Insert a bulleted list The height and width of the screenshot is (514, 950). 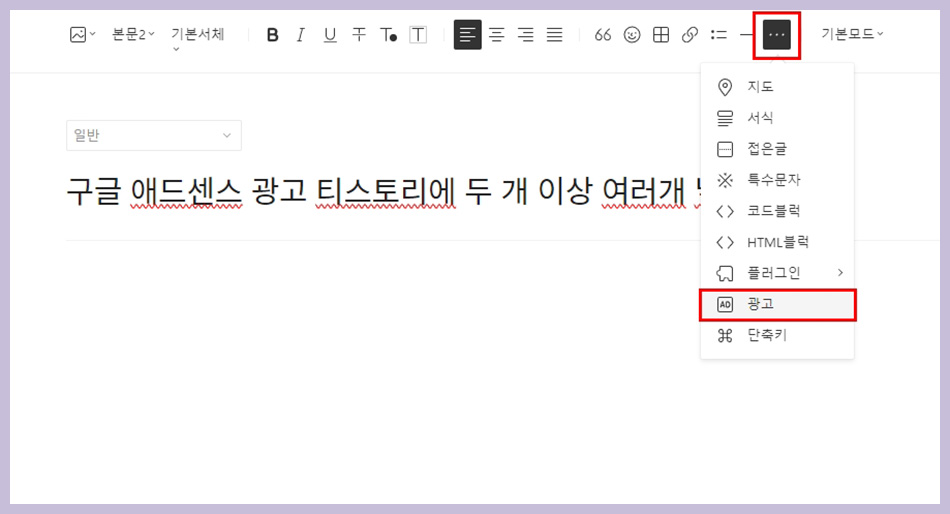coord(719,35)
